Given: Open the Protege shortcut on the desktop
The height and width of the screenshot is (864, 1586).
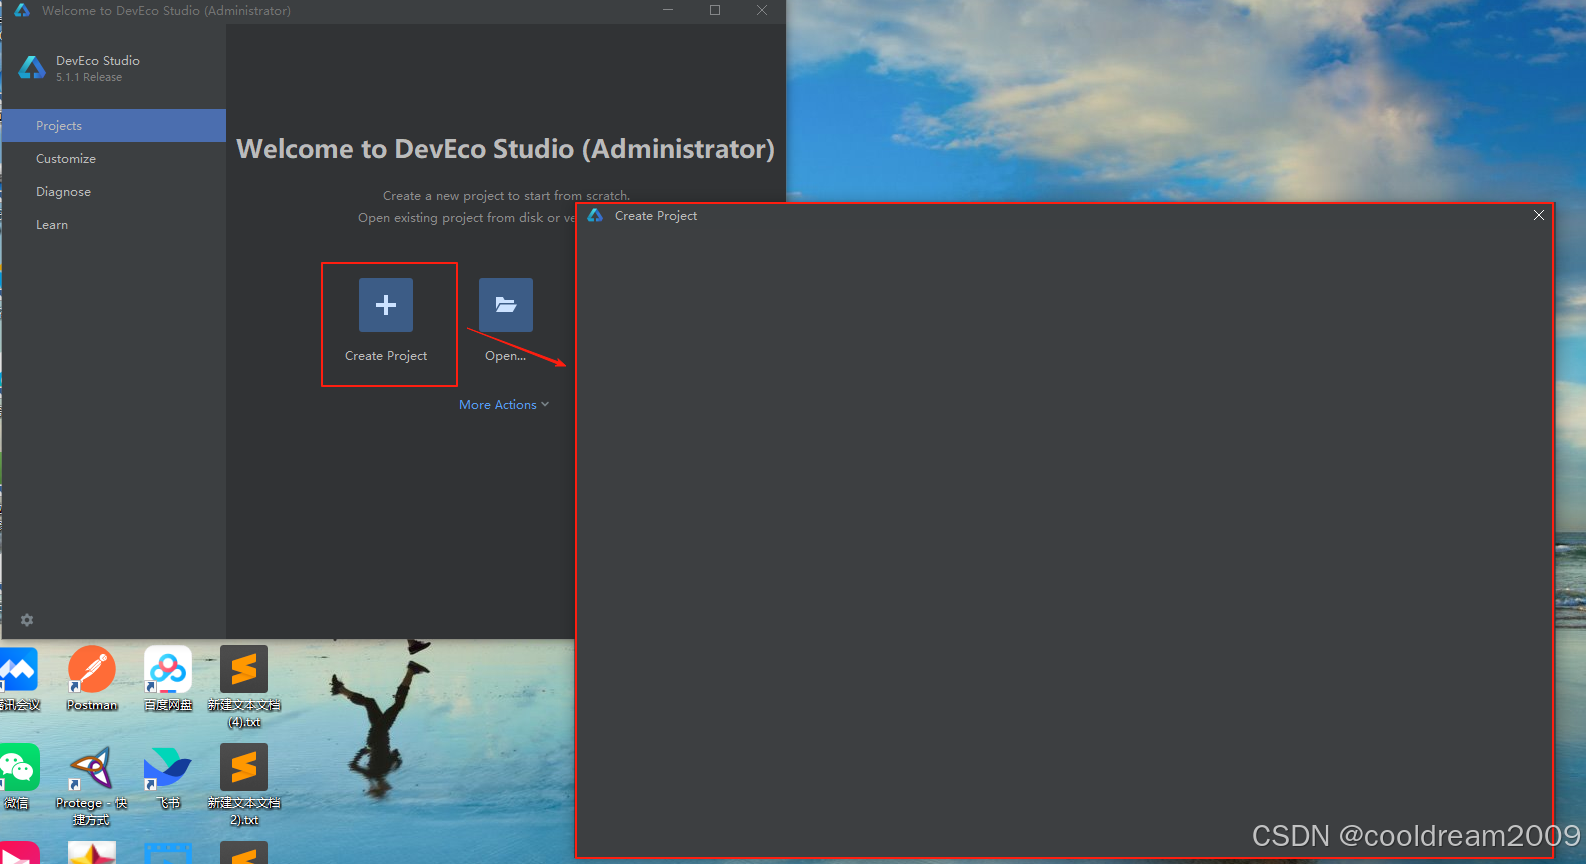Looking at the screenshot, I should tap(92, 785).
